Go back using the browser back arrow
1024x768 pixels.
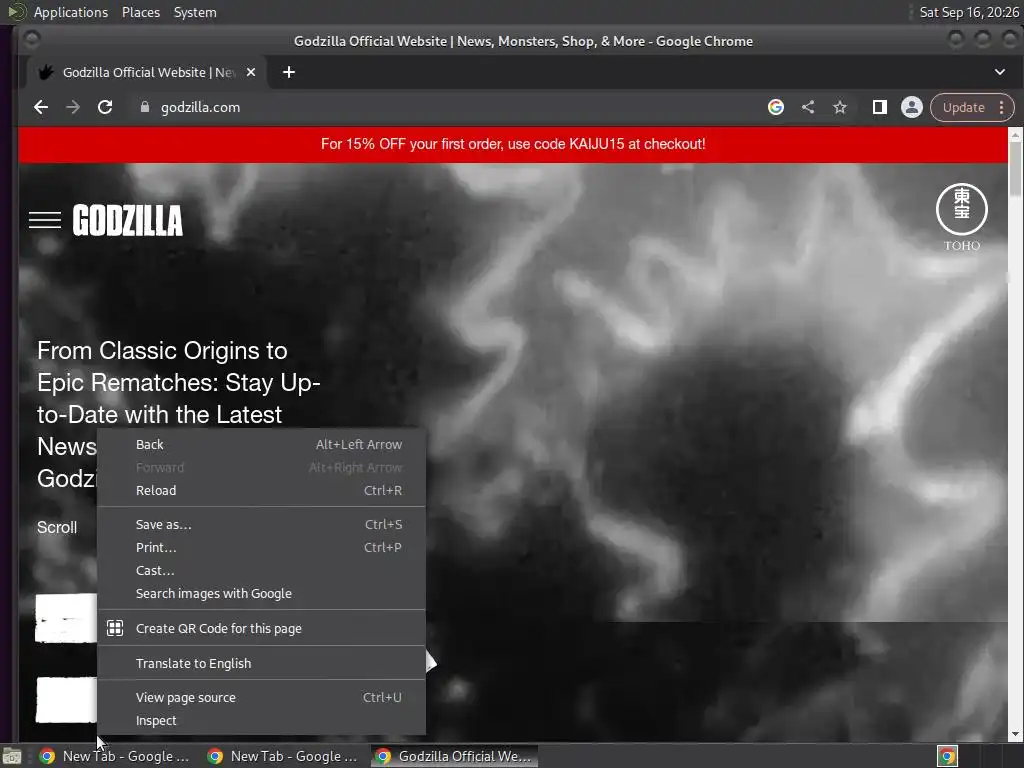pos(40,107)
